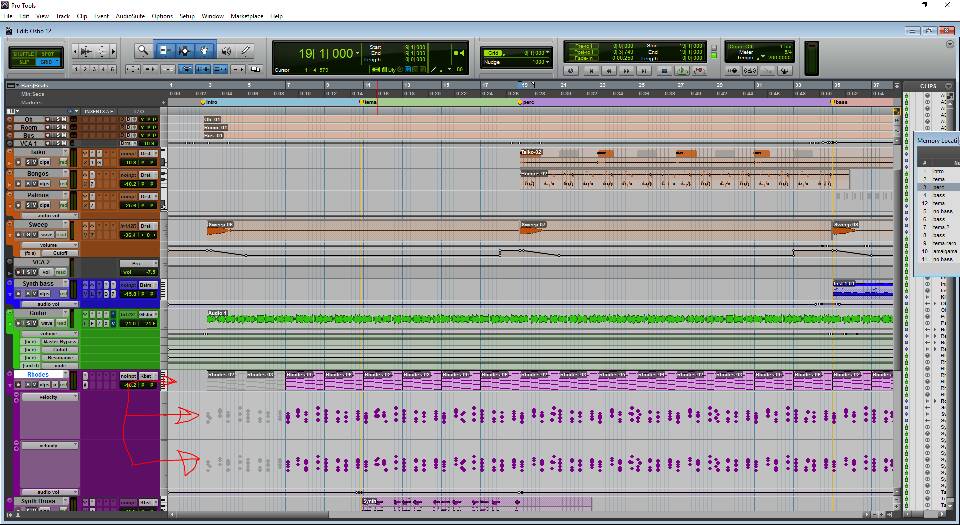Open the Nudge value dropdown
The image size is (960, 525).
[547, 62]
